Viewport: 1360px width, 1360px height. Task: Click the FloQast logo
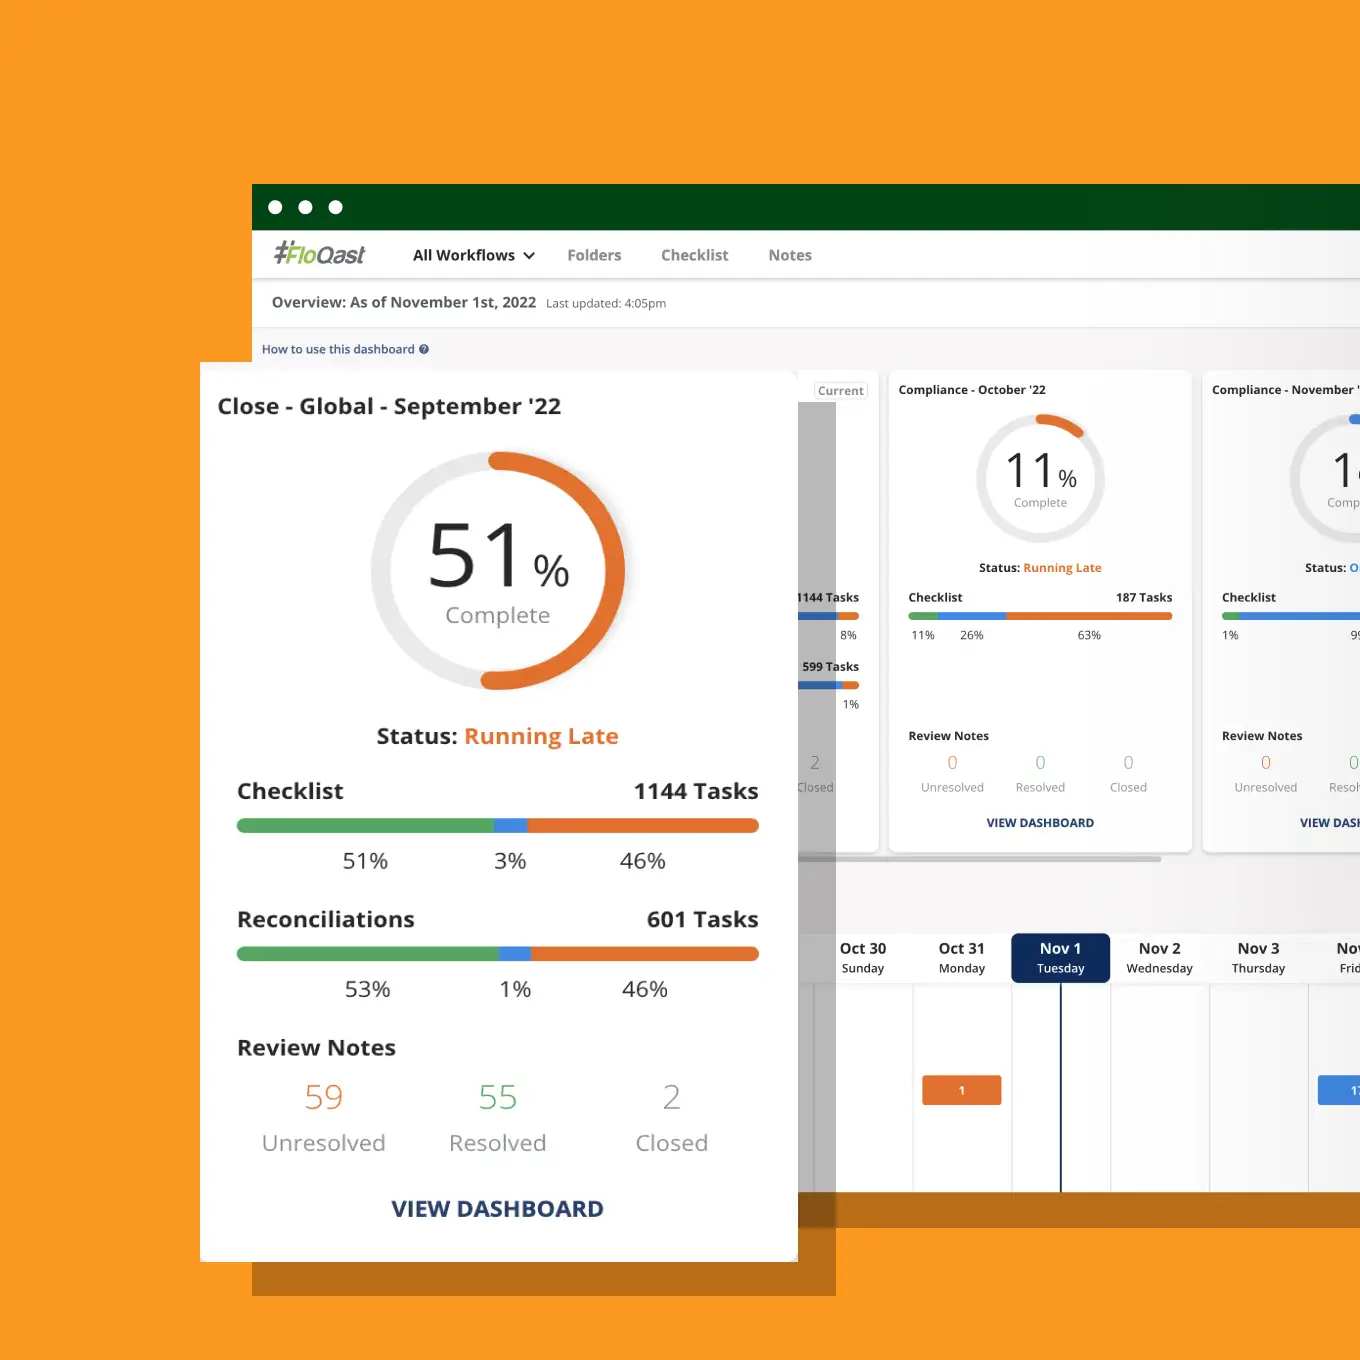point(320,254)
